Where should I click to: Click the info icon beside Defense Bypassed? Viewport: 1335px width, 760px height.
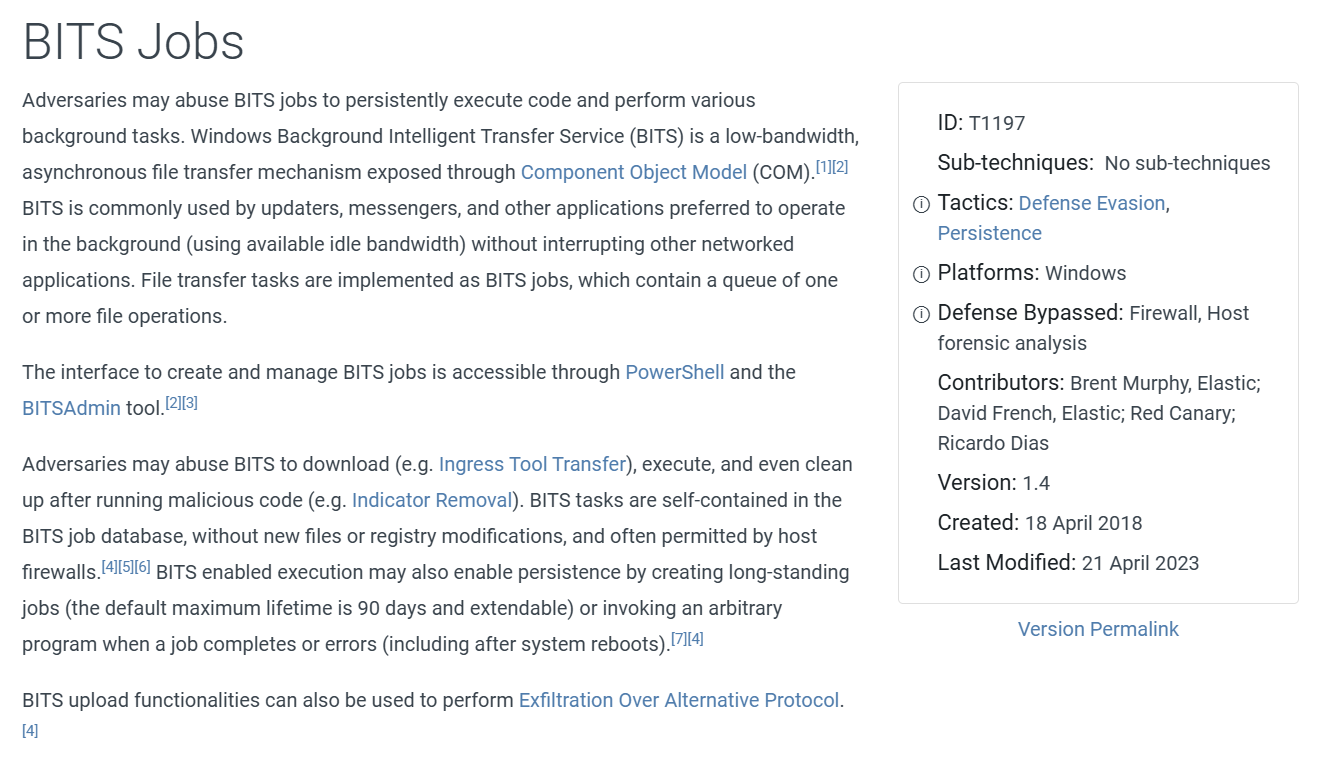(x=922, y=315)
